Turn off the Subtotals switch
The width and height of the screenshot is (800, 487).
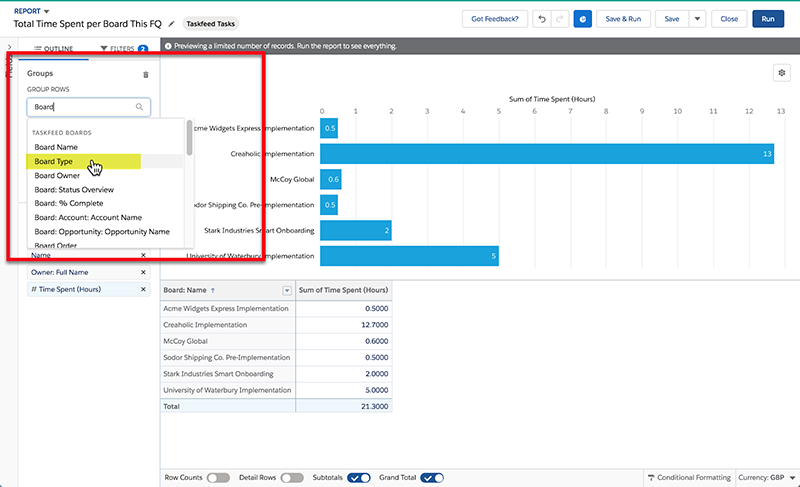[358, 478]
